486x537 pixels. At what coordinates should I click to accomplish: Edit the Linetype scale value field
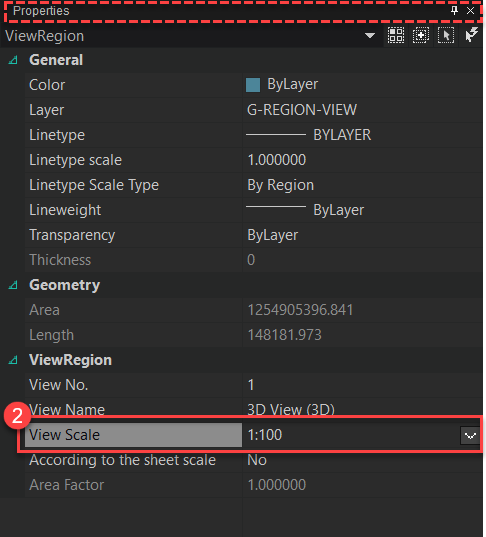click(362, 160)
